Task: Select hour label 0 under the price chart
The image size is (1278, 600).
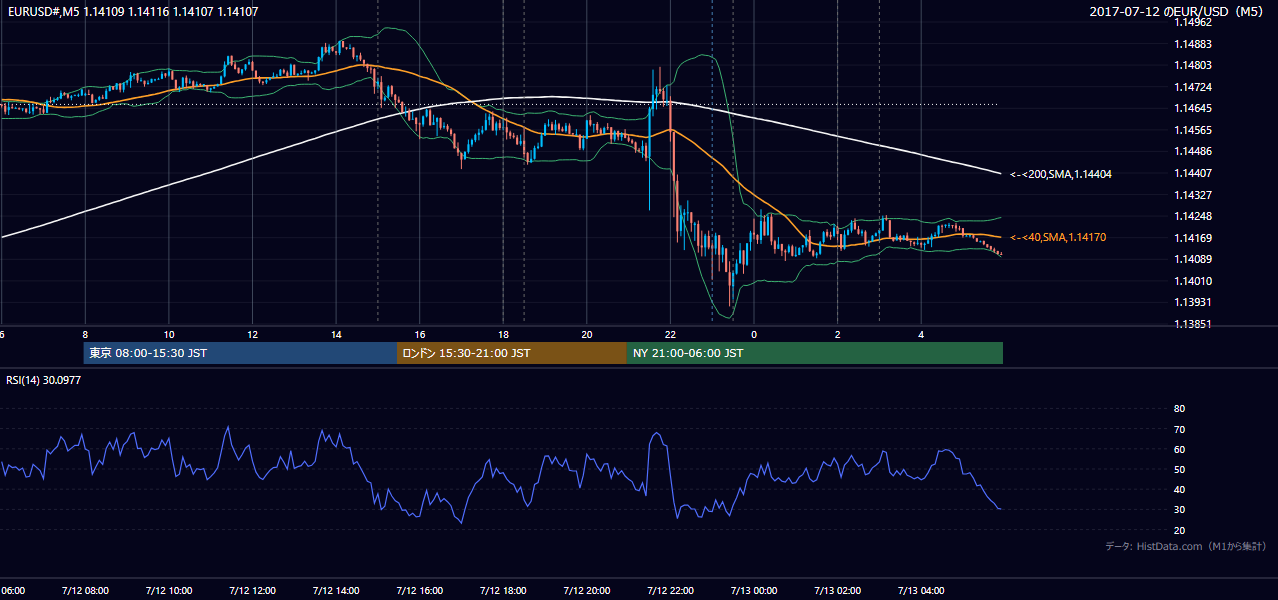Action: click(x=754, y=334)
